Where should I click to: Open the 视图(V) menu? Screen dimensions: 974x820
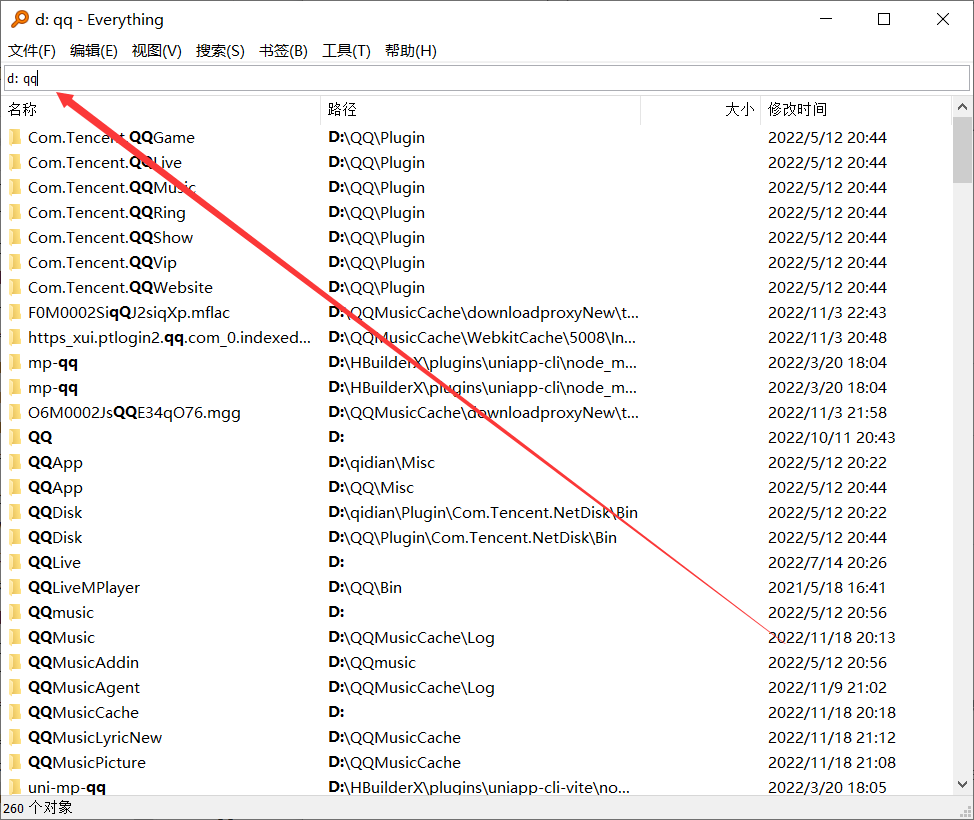[x=157, y=51]
